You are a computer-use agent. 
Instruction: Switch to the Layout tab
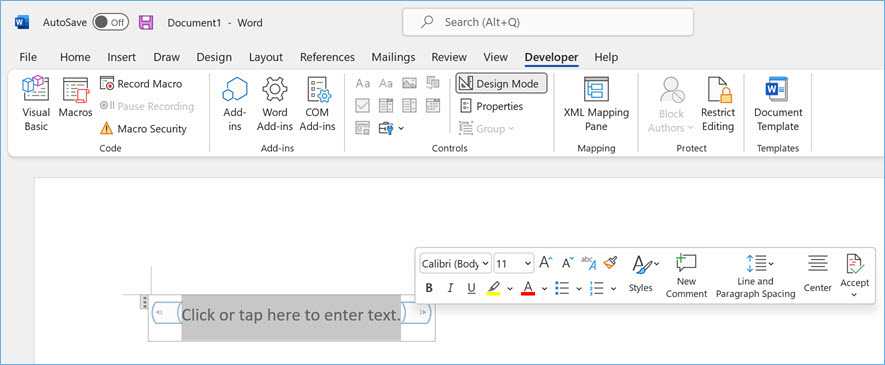[x=266, y=57]
